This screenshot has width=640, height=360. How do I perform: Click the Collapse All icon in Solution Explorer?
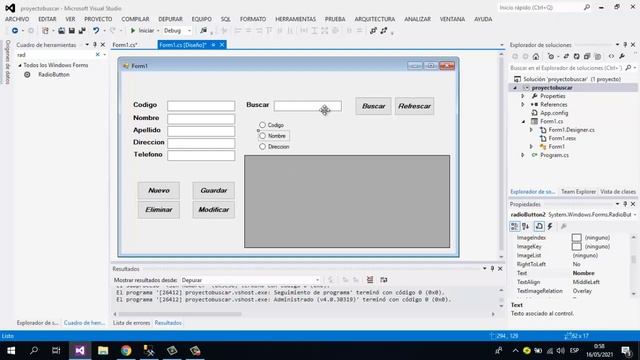587,56
